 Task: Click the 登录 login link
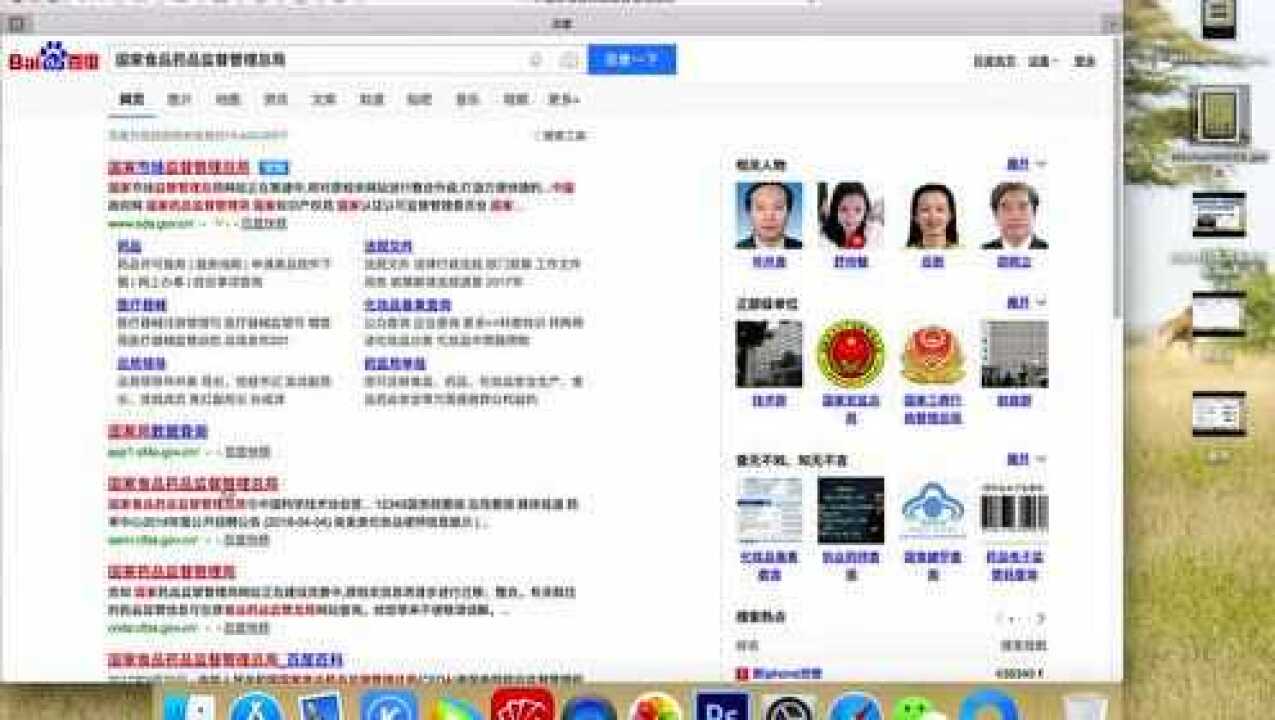pos(1085,61)
